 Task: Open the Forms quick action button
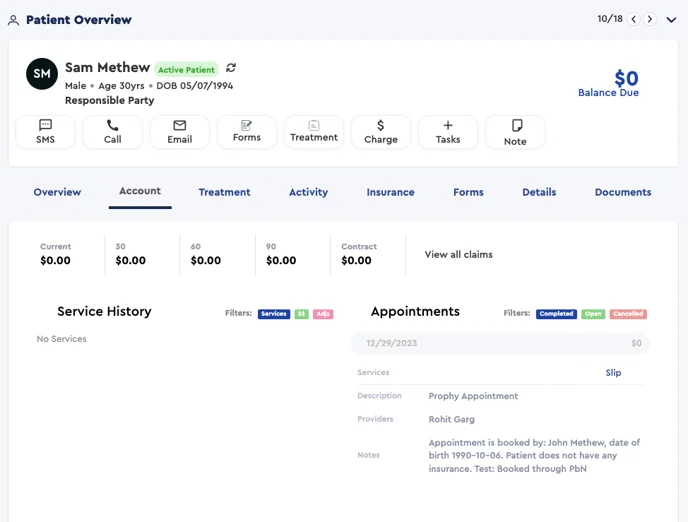point(247,132)
